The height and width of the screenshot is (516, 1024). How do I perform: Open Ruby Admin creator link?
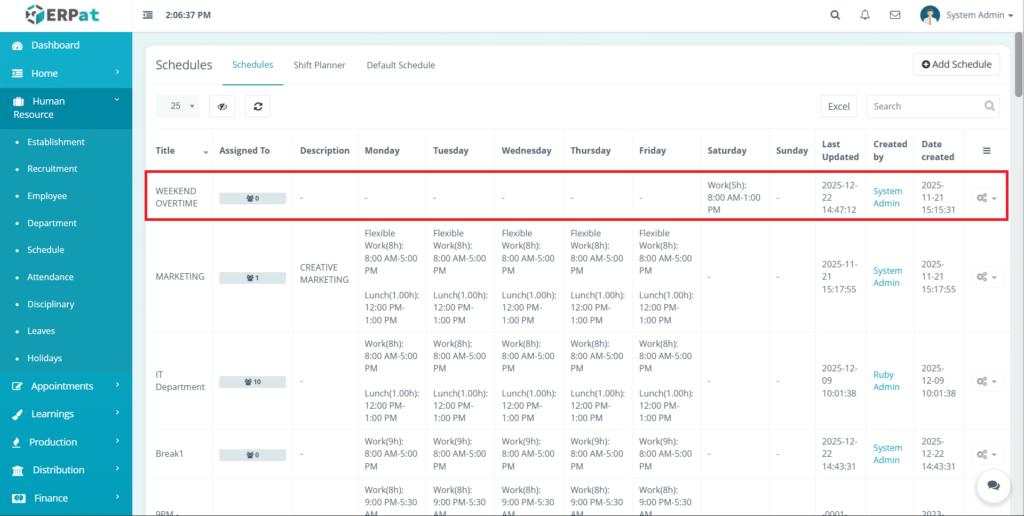tap(886, 381)
